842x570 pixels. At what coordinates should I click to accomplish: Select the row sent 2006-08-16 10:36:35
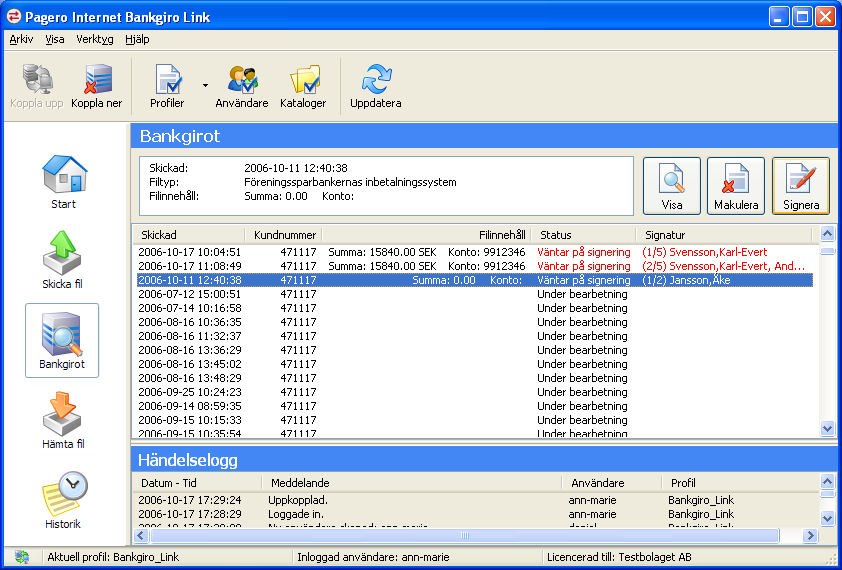pos(473,322)
